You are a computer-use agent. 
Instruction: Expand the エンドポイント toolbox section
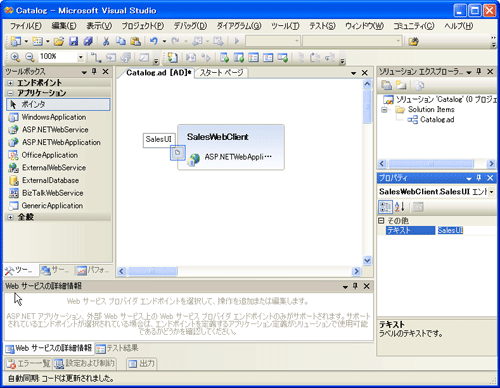(x=10, y=83)
